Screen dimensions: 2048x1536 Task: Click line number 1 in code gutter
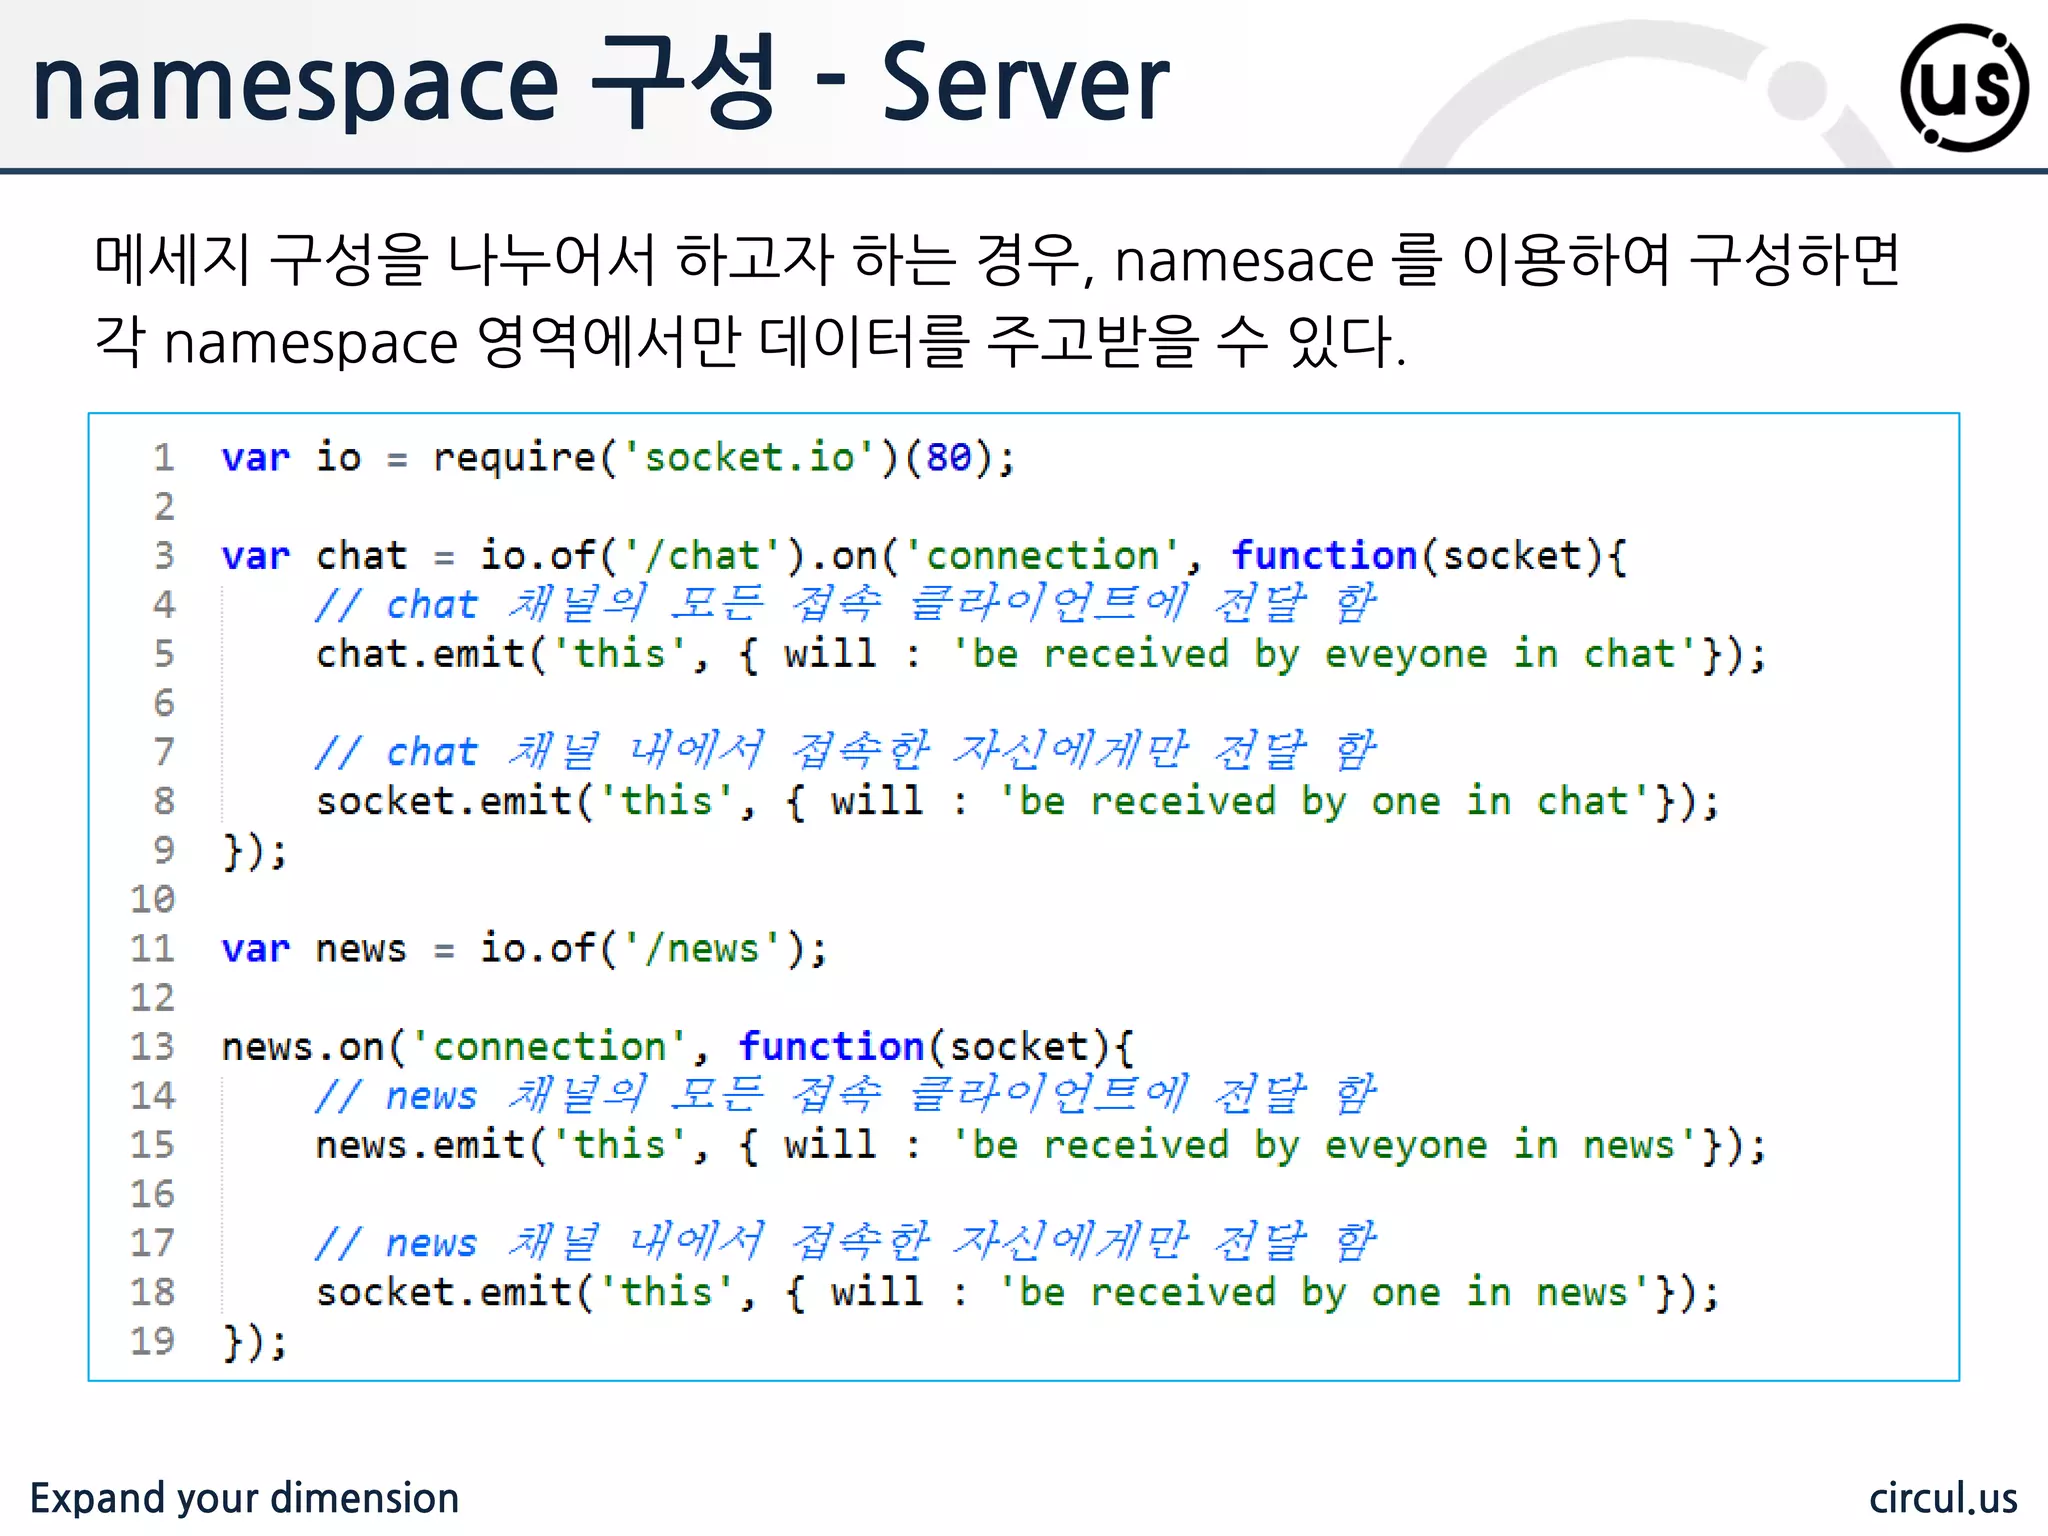pyautogui.click(x=164, y=458)
